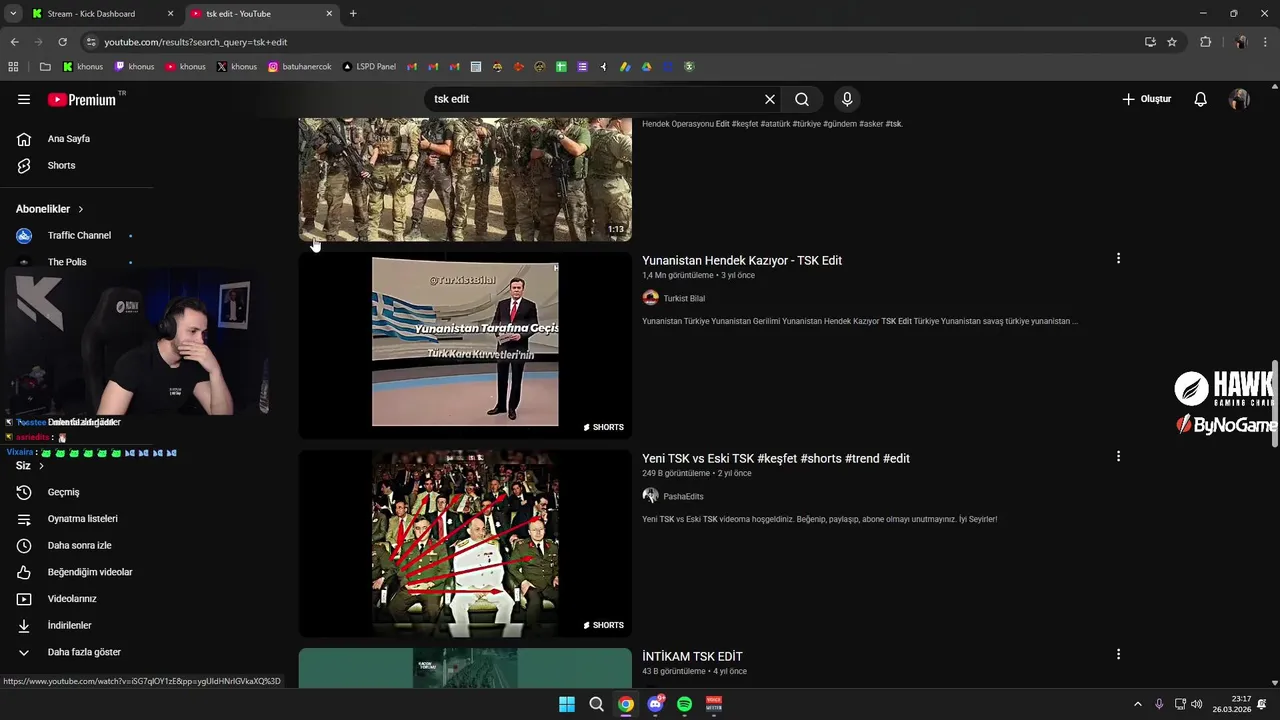1280x720 pixels.
Task: Open the Windows Start menu
Action: point(567,704)
